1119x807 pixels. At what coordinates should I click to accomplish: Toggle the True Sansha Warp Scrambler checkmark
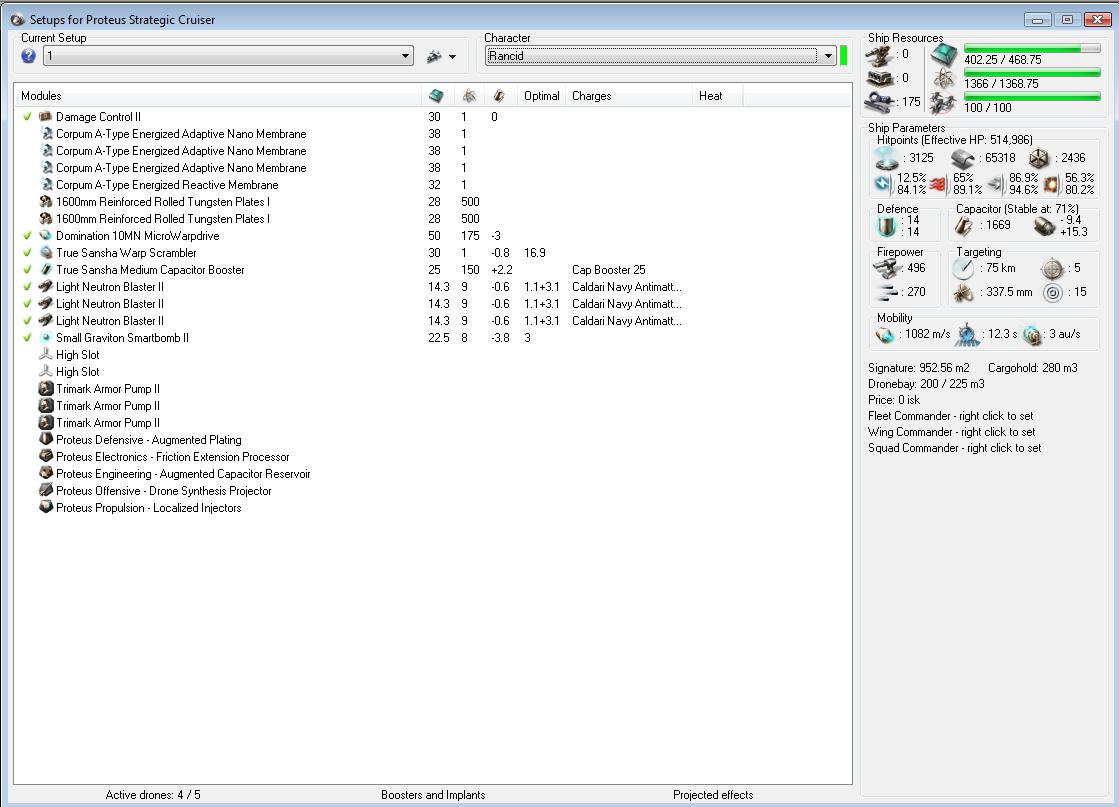(x=27, y=253)
